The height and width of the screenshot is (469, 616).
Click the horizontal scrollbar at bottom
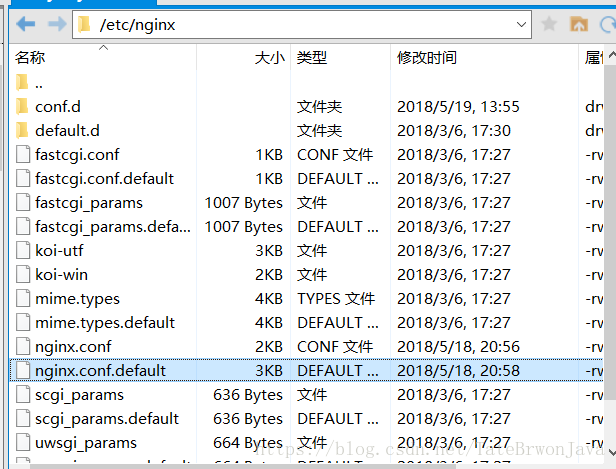click(244, 466)
